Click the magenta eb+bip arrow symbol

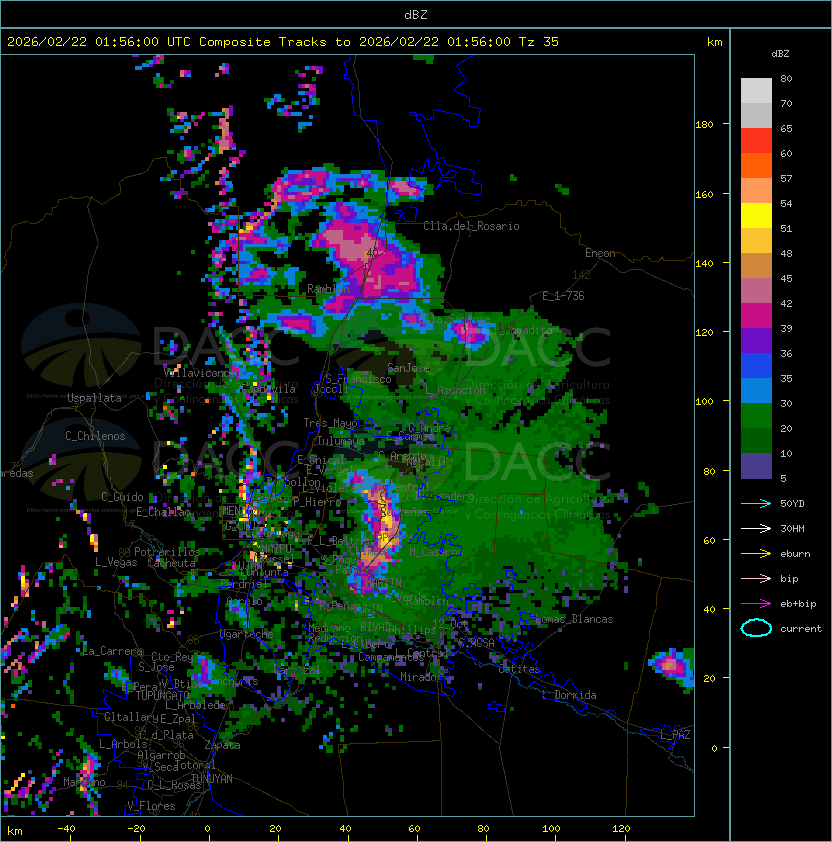coord(756,604)
